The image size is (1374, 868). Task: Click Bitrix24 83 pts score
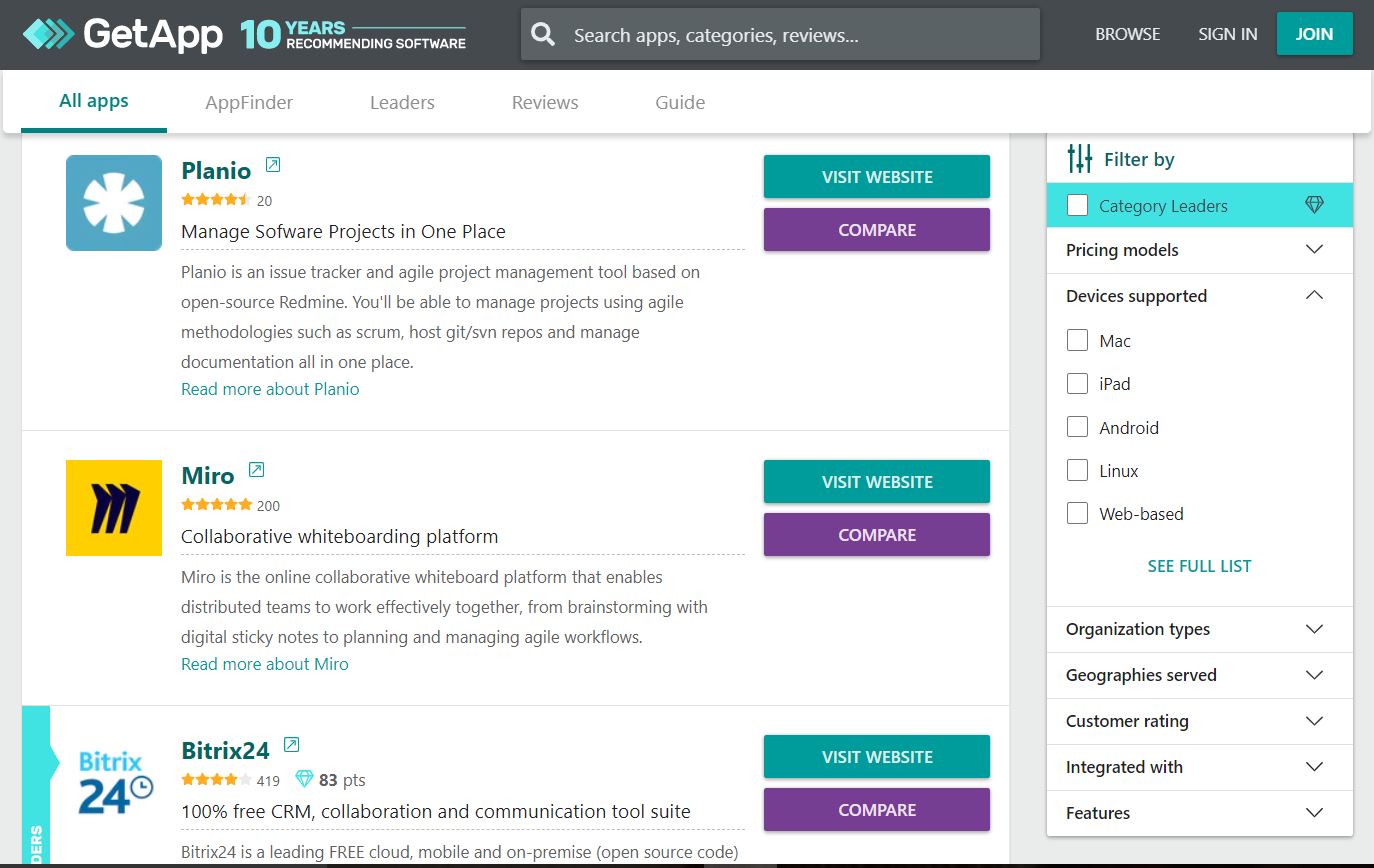pyautogui.click(x=342, y=780)
